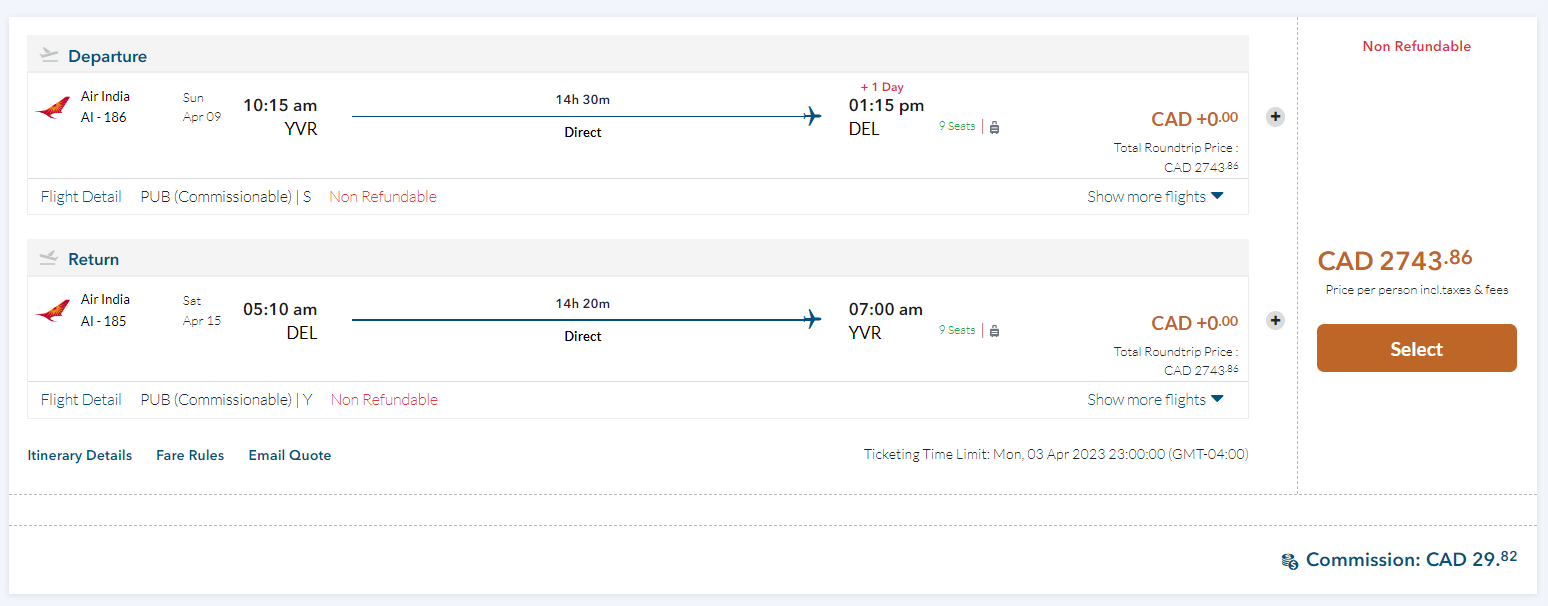
Task: Click the Air India logo for AI-185
Action: point(52,311)
